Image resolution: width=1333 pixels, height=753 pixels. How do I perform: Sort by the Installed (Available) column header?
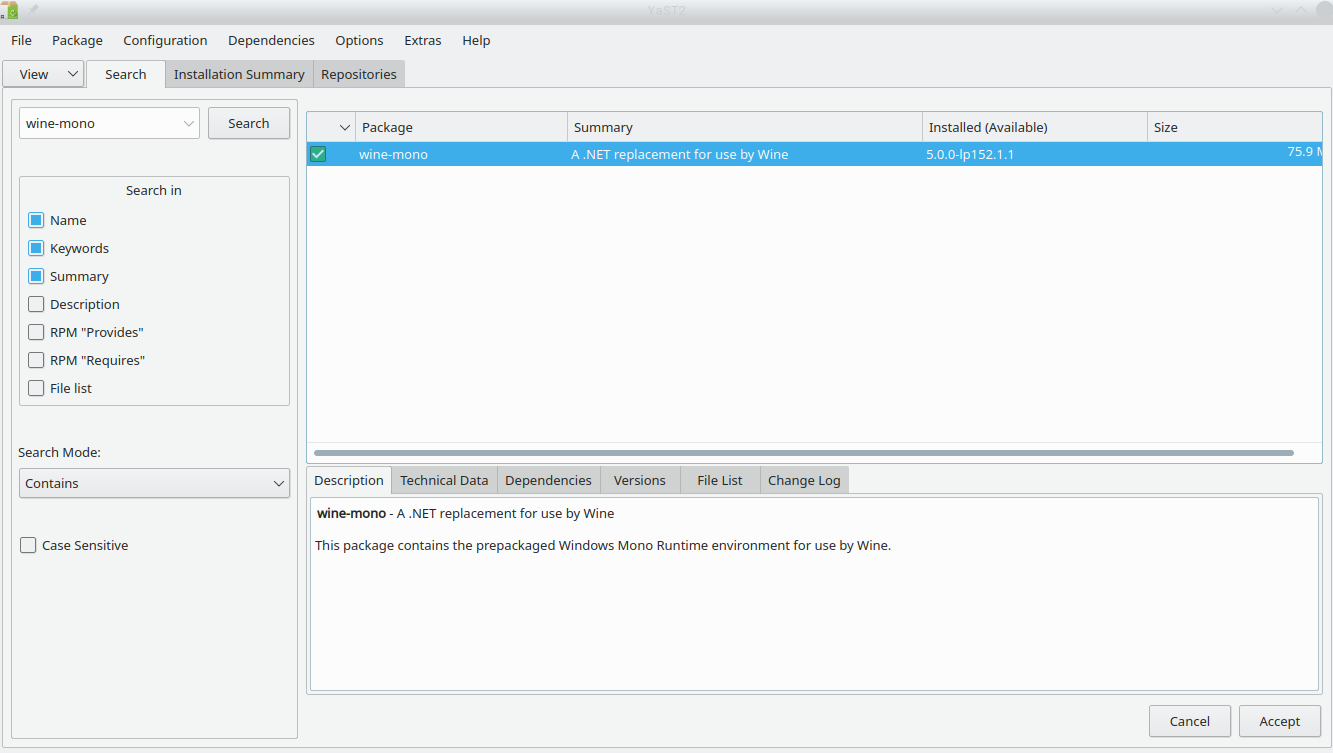coord(1035,127)
